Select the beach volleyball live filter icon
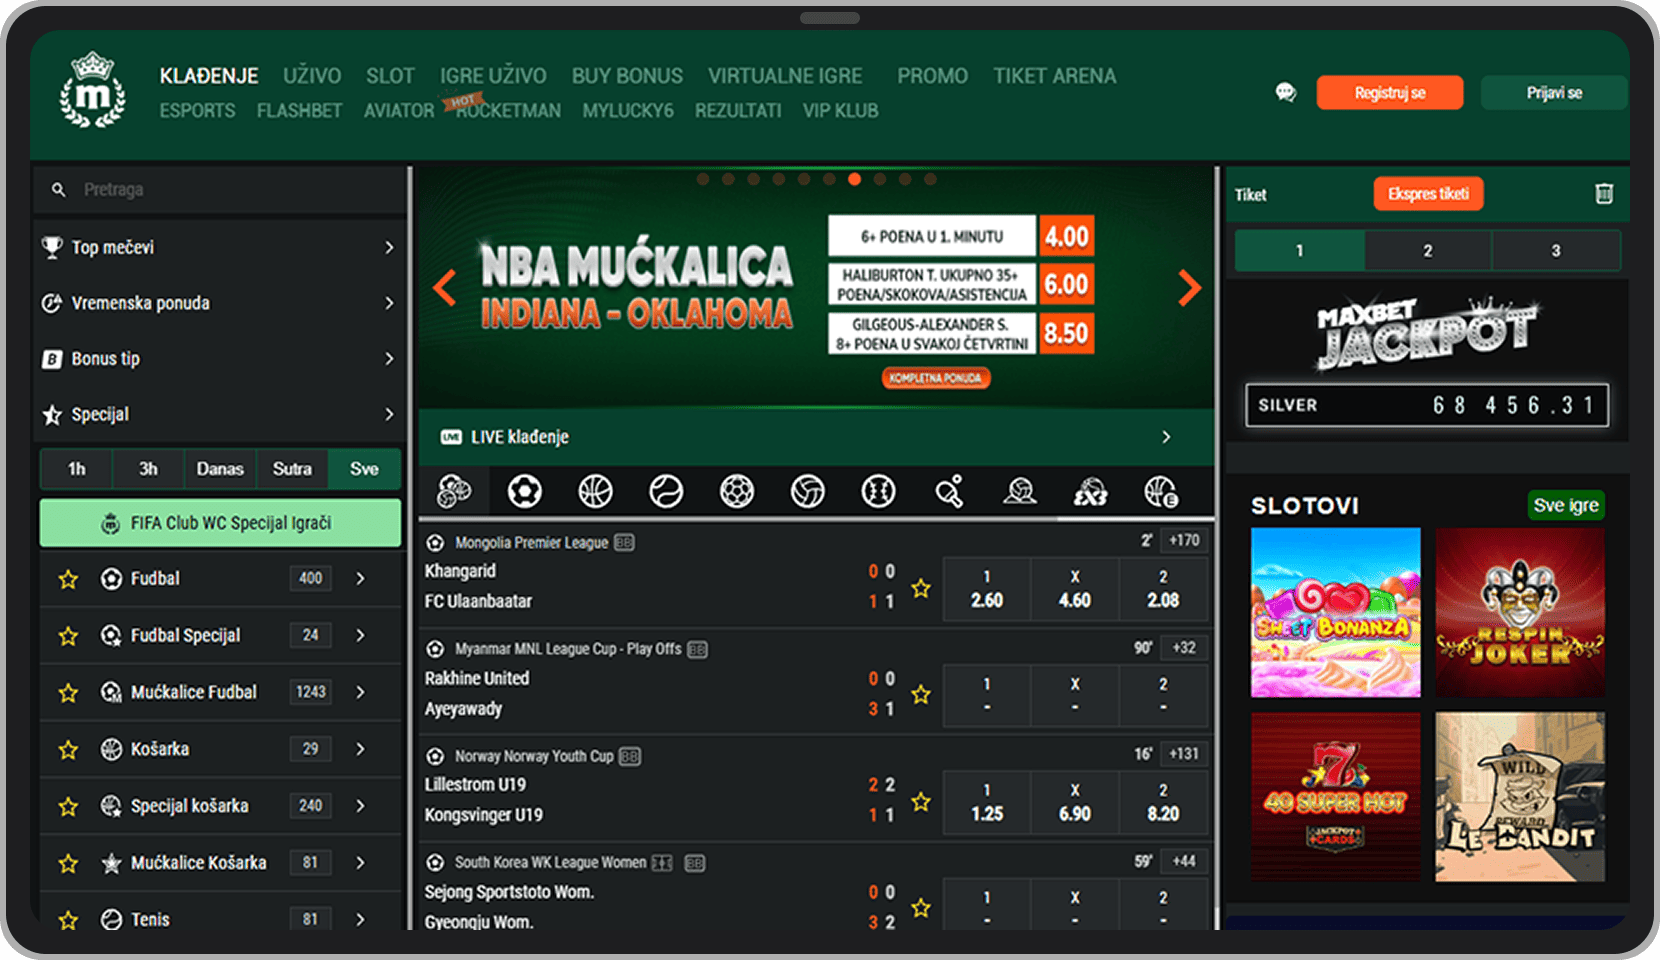 [x=1020, y=491]
